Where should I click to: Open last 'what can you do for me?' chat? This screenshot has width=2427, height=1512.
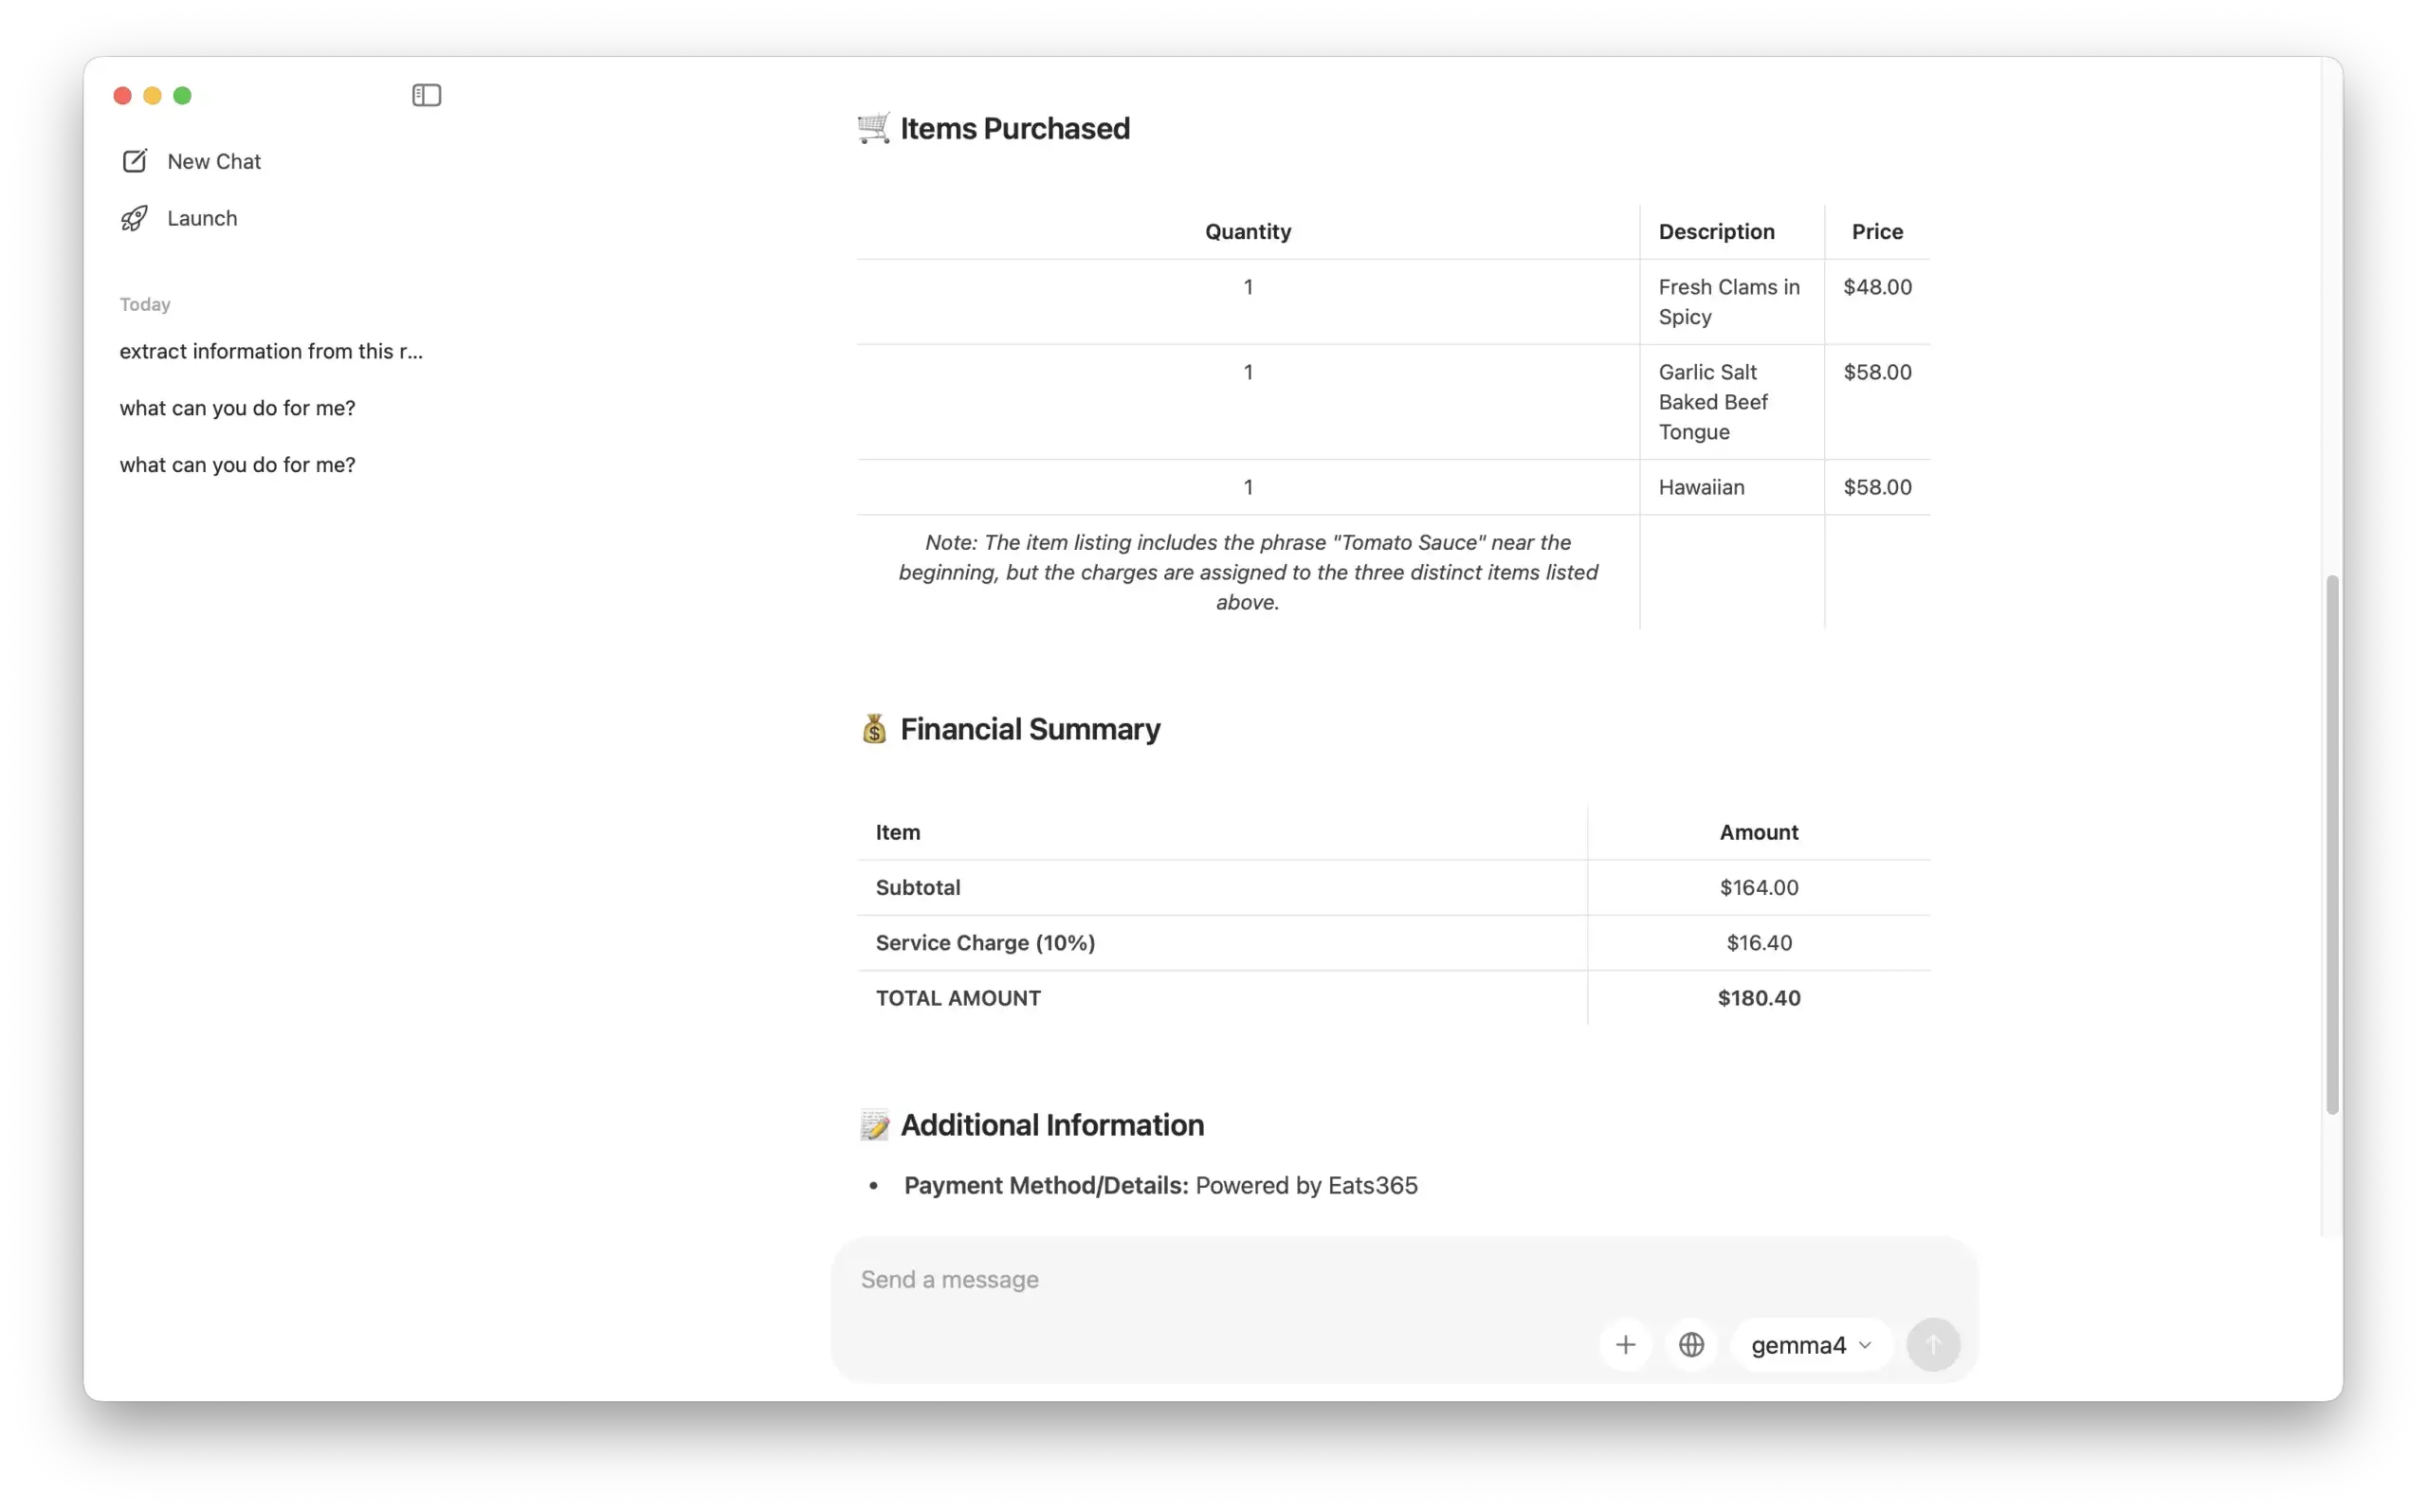tap(237, 465)
